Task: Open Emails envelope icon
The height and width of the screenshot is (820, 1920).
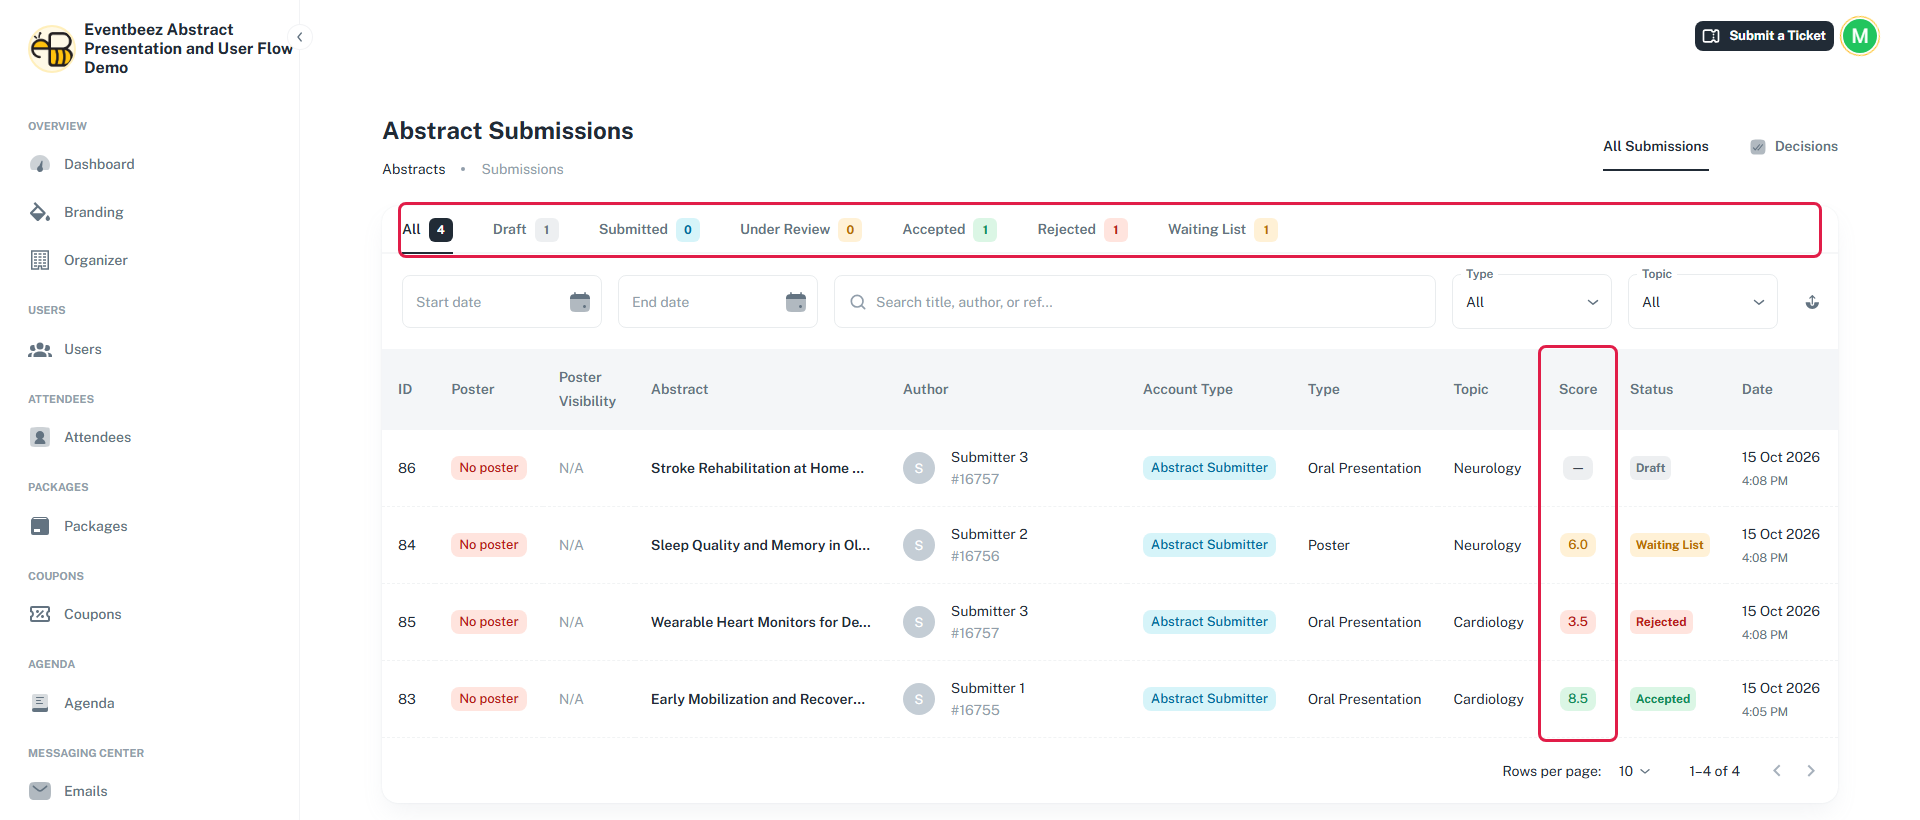Action: 40,791
